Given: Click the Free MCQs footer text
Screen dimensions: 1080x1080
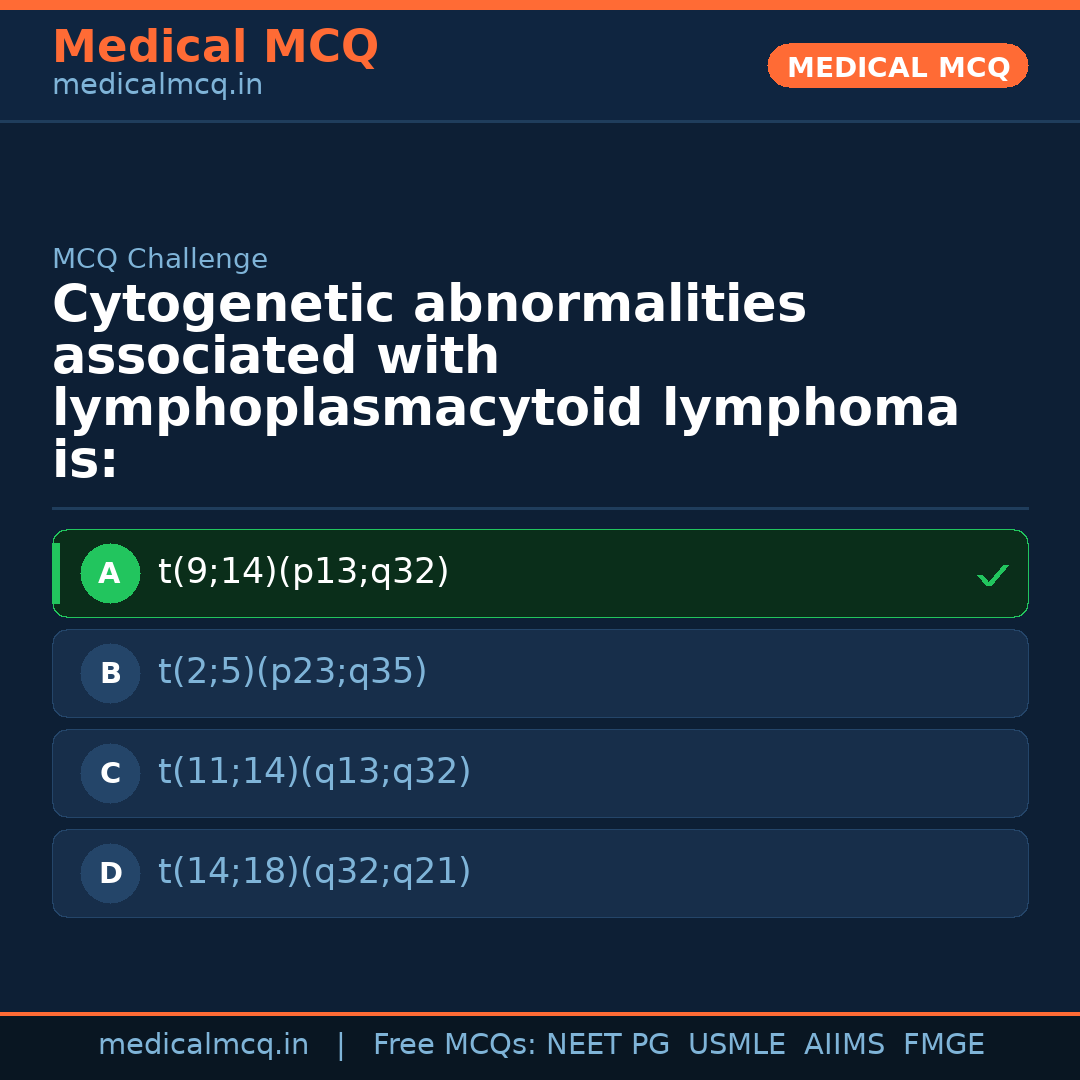Looking at the screenshot, I should pos(454,1045).
